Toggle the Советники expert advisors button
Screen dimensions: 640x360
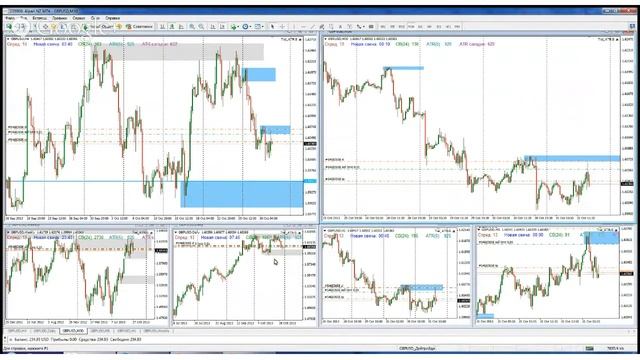point(140,27)
